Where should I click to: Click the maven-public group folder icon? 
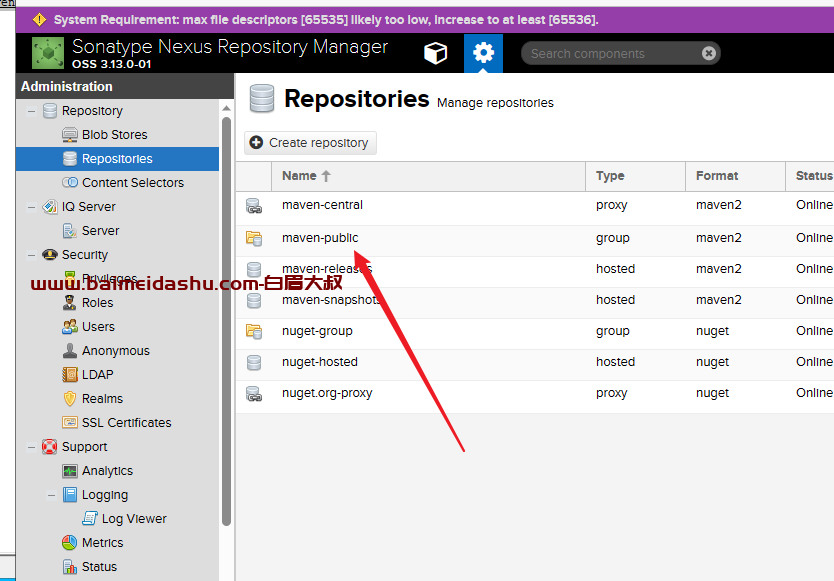tap(254, 238)
